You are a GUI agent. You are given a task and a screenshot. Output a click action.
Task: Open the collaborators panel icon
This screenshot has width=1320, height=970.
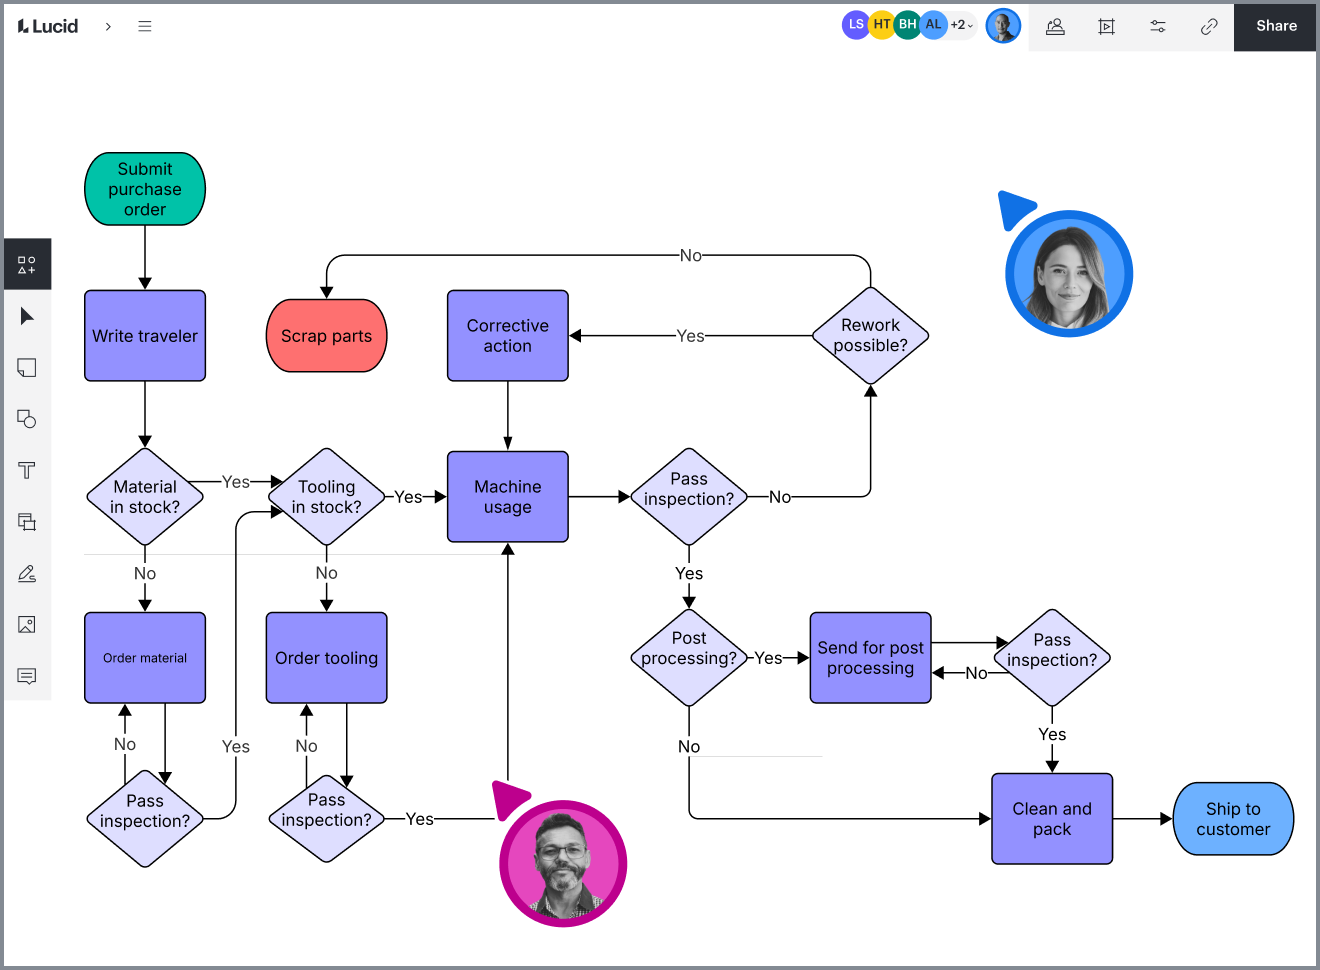(x=1055, y=27)
